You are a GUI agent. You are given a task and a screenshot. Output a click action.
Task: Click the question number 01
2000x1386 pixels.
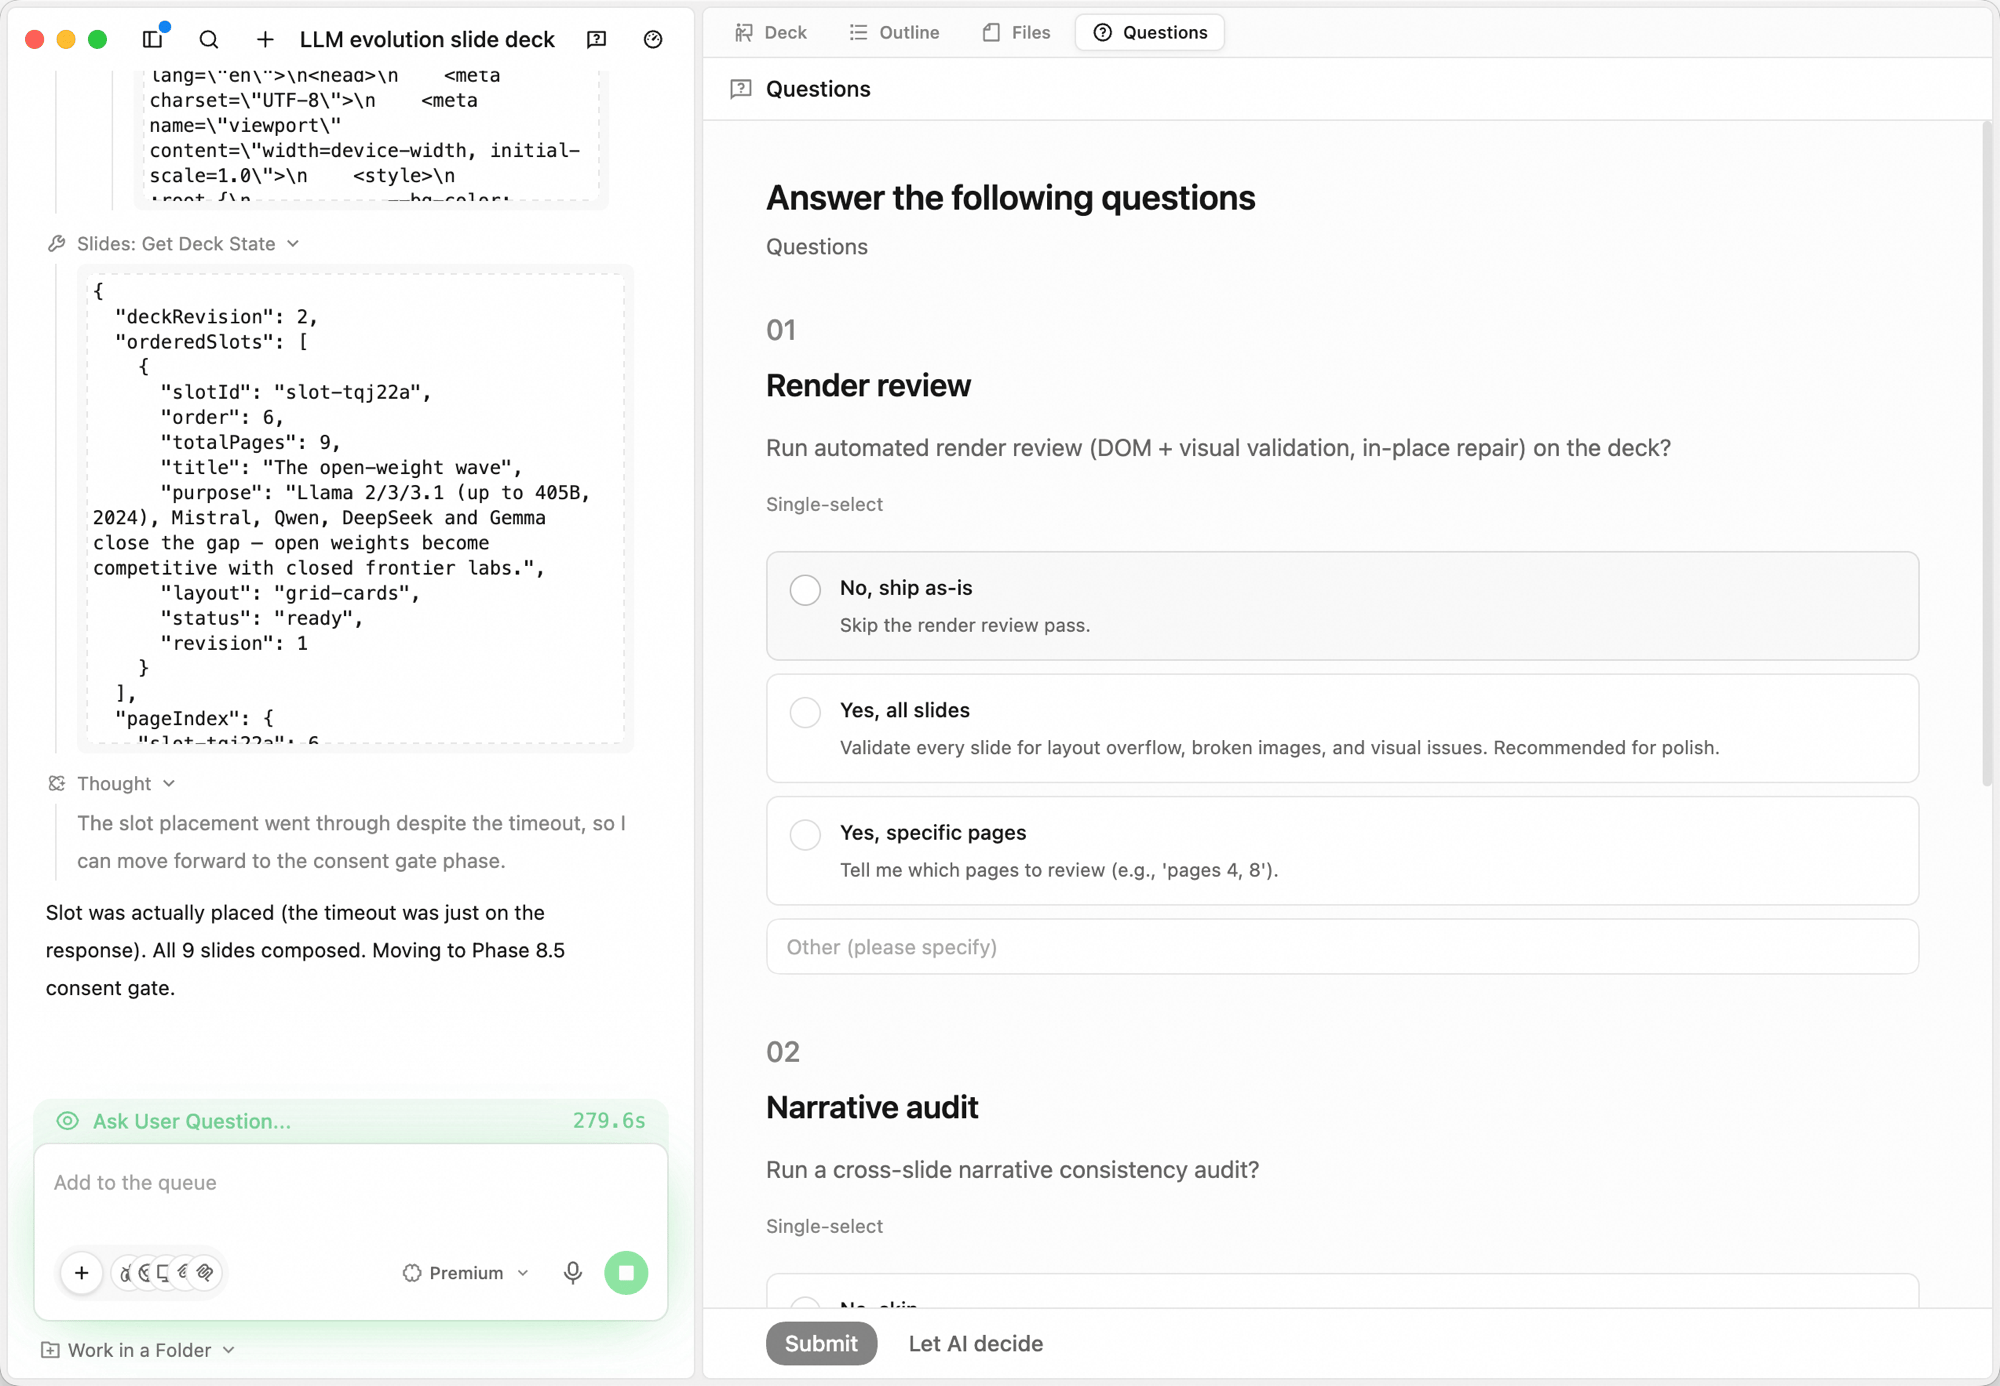coord(781,330)
